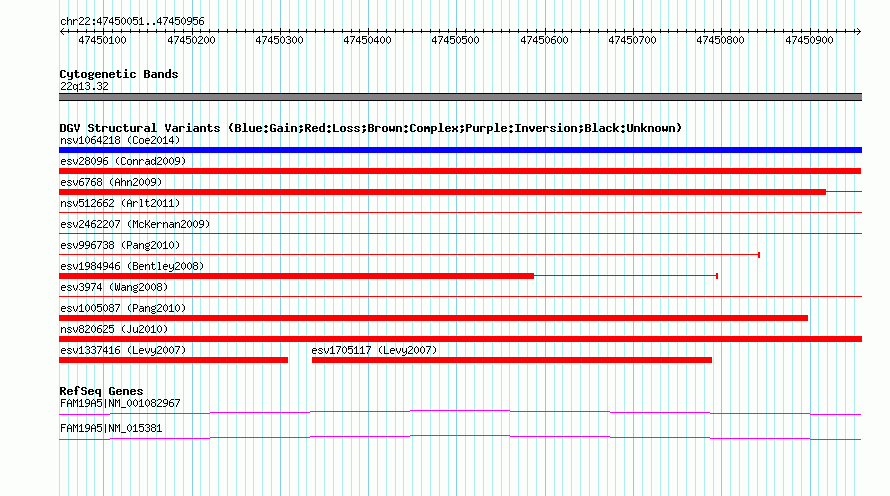
Task: Click the FAM19A5|NM_015381 gene label
Action: 111,428
